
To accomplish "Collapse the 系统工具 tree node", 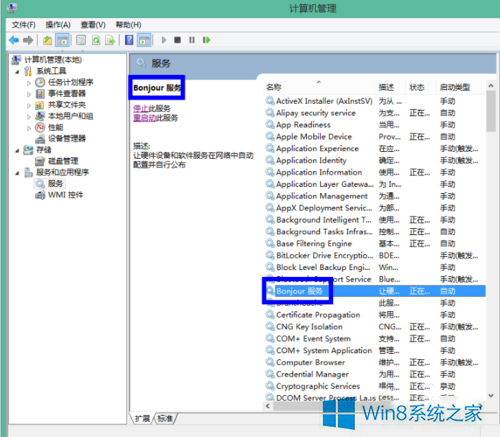I will point(17,72).
